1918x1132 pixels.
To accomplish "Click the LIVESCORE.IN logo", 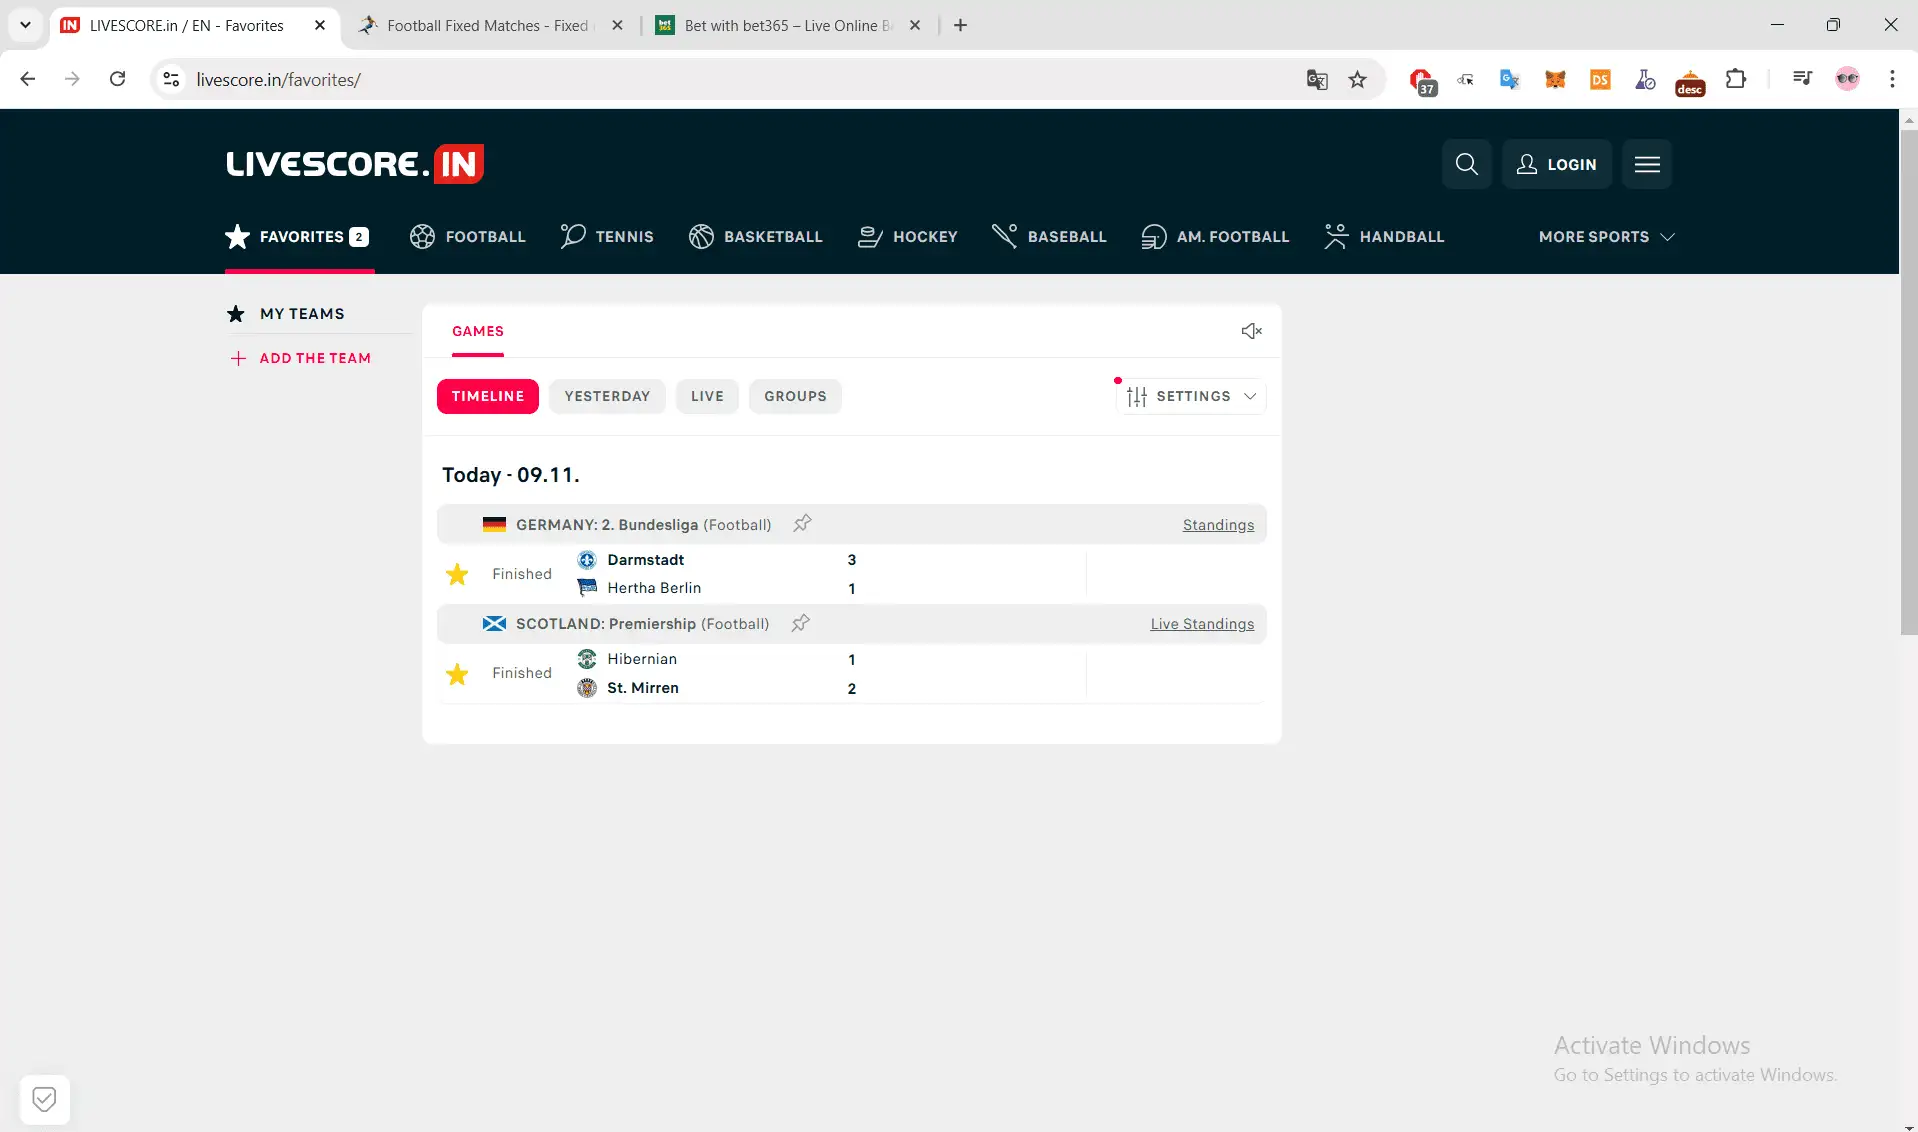I will click(355, 164).
